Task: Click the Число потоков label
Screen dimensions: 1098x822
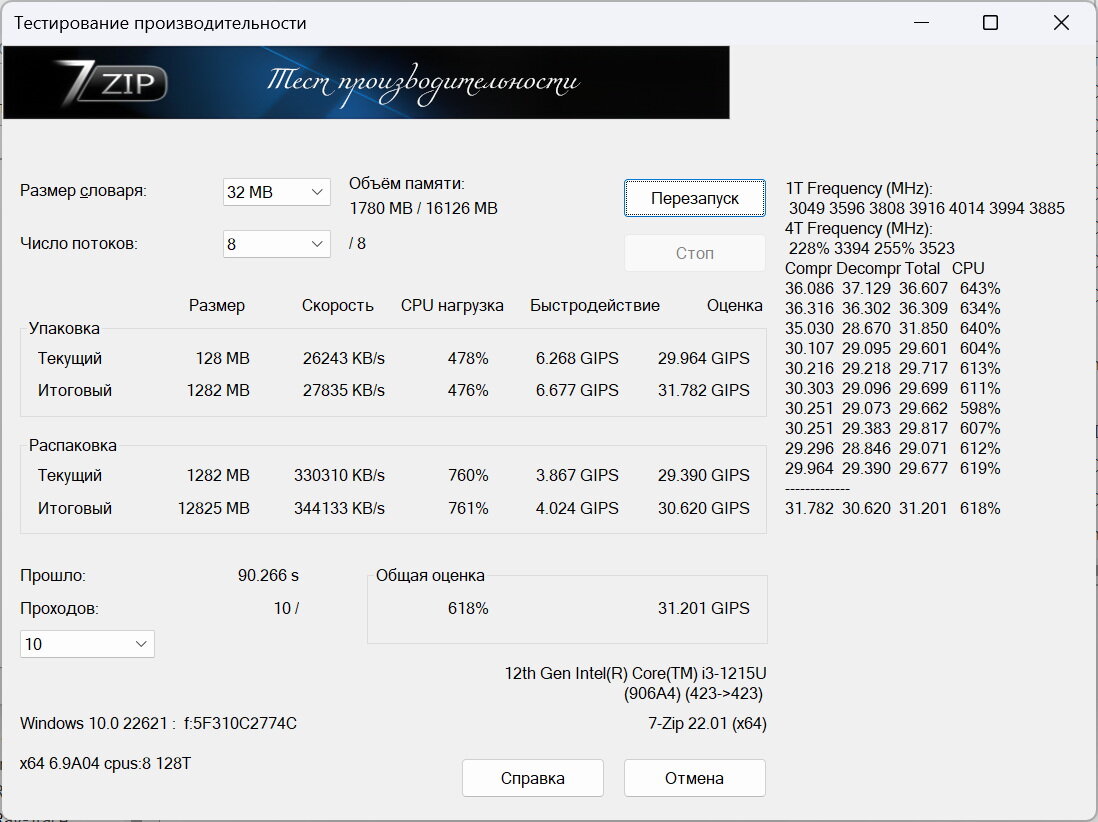Action: (x=78, y=244)
